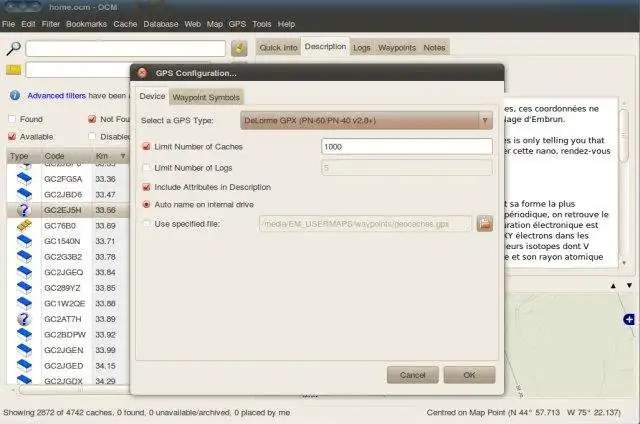Viewport: 640px width, 424px height.
Task: Uncheck Limit Number of Caches
Action: click(x=146, y=147)
